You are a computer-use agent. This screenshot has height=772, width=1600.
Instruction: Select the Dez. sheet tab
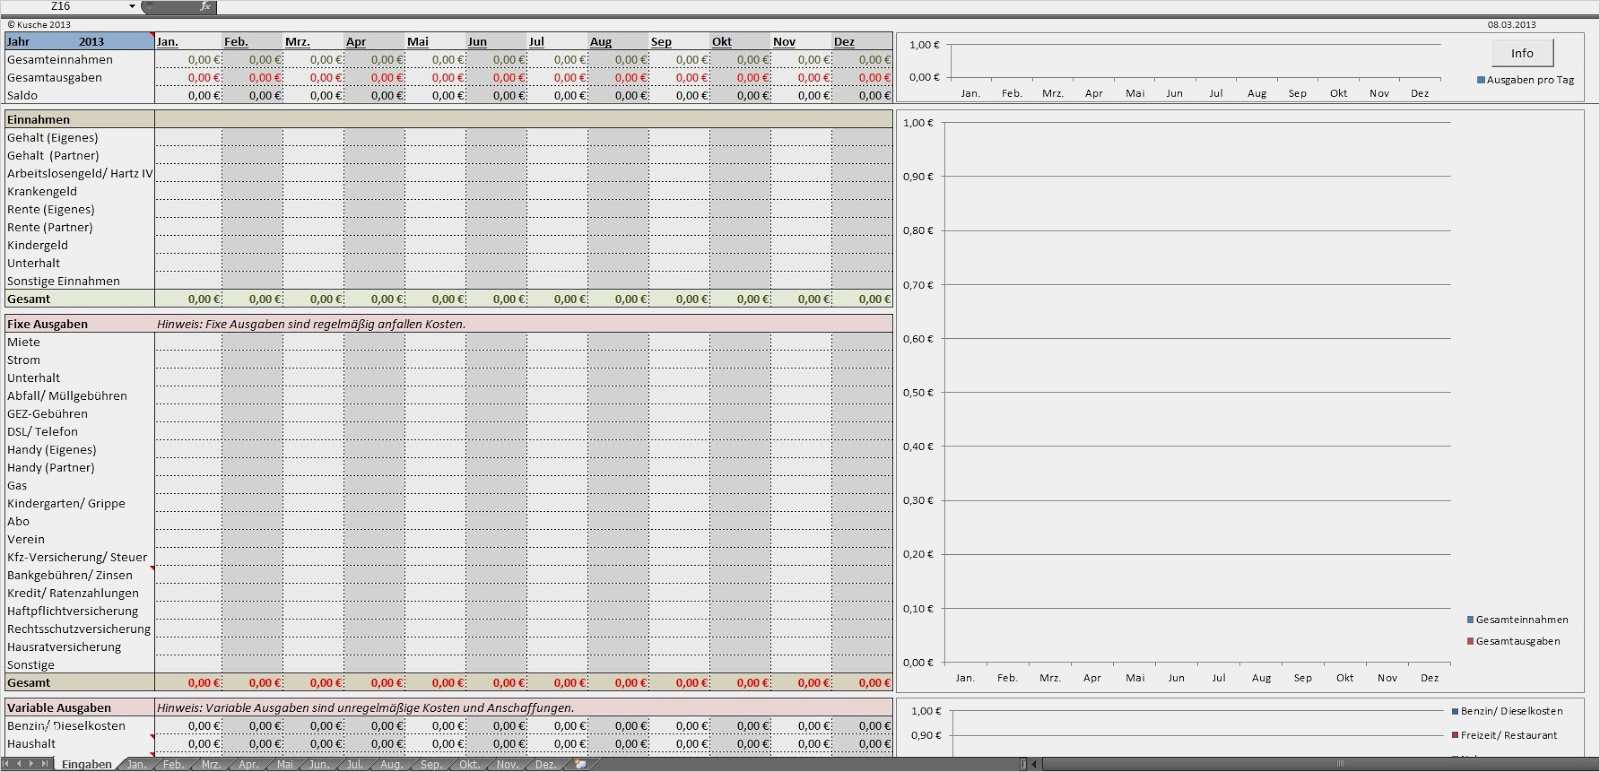(x=545, y=764)
